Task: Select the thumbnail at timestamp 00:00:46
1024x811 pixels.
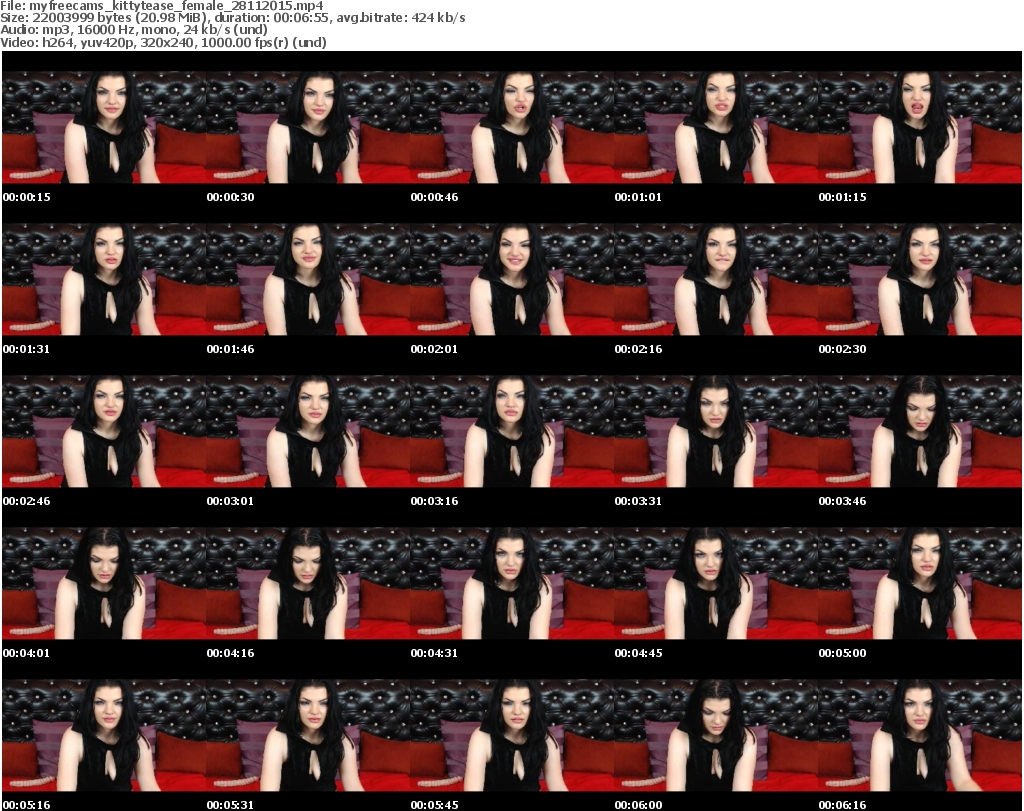Action: point(511,127)
